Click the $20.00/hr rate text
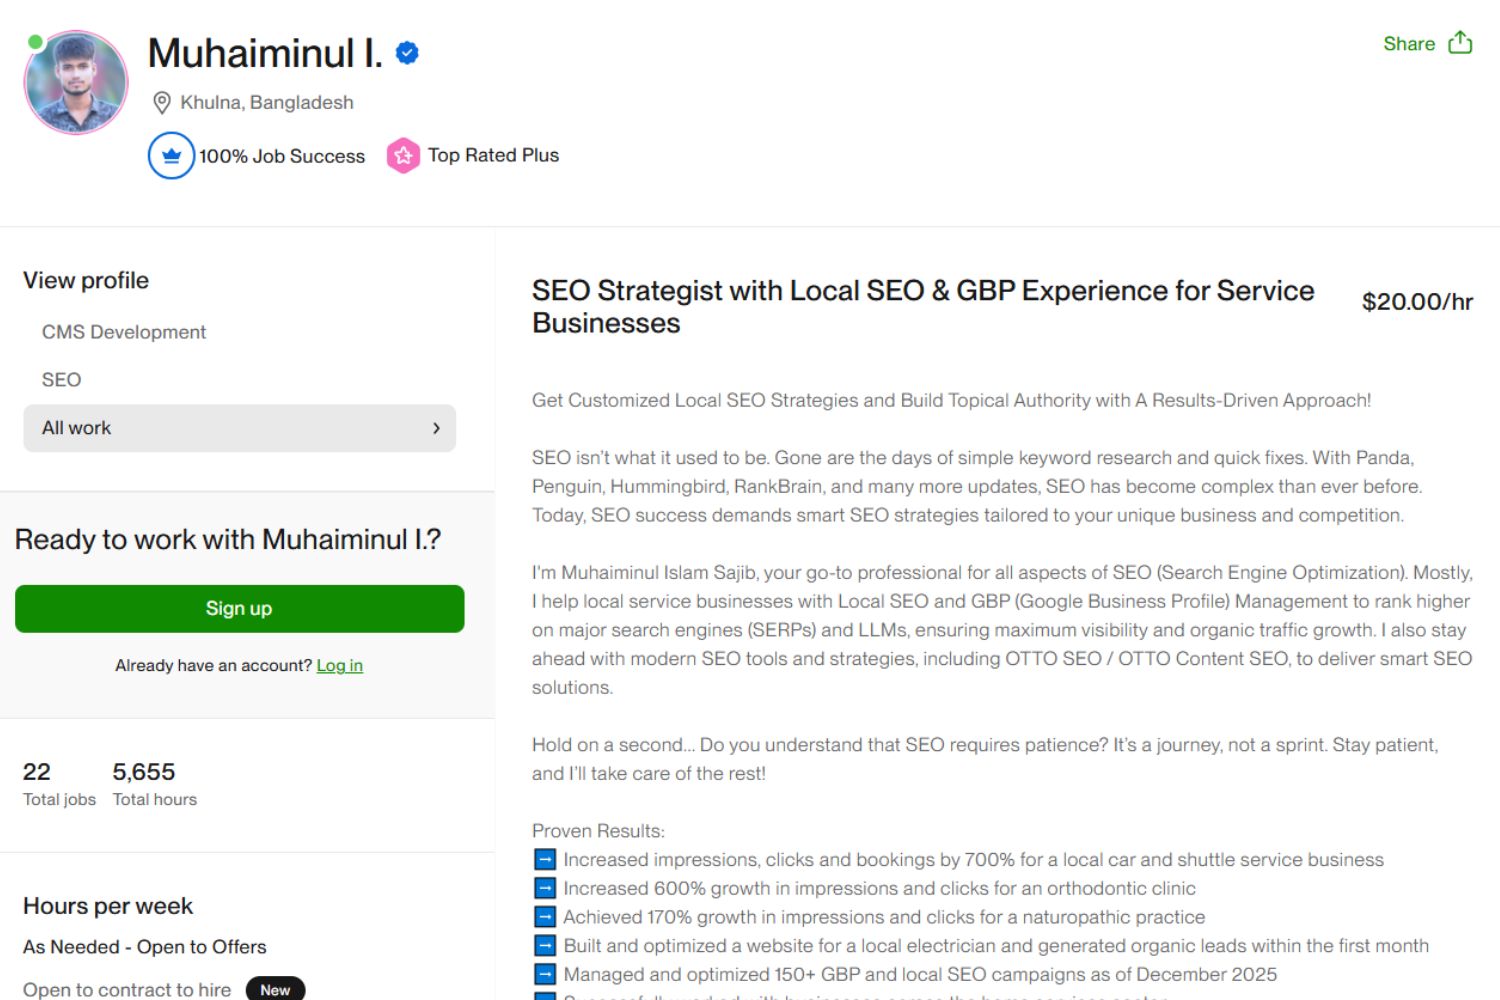Image resolution: width=1500 pixels, height=1000 pixels. point(1417,302)
